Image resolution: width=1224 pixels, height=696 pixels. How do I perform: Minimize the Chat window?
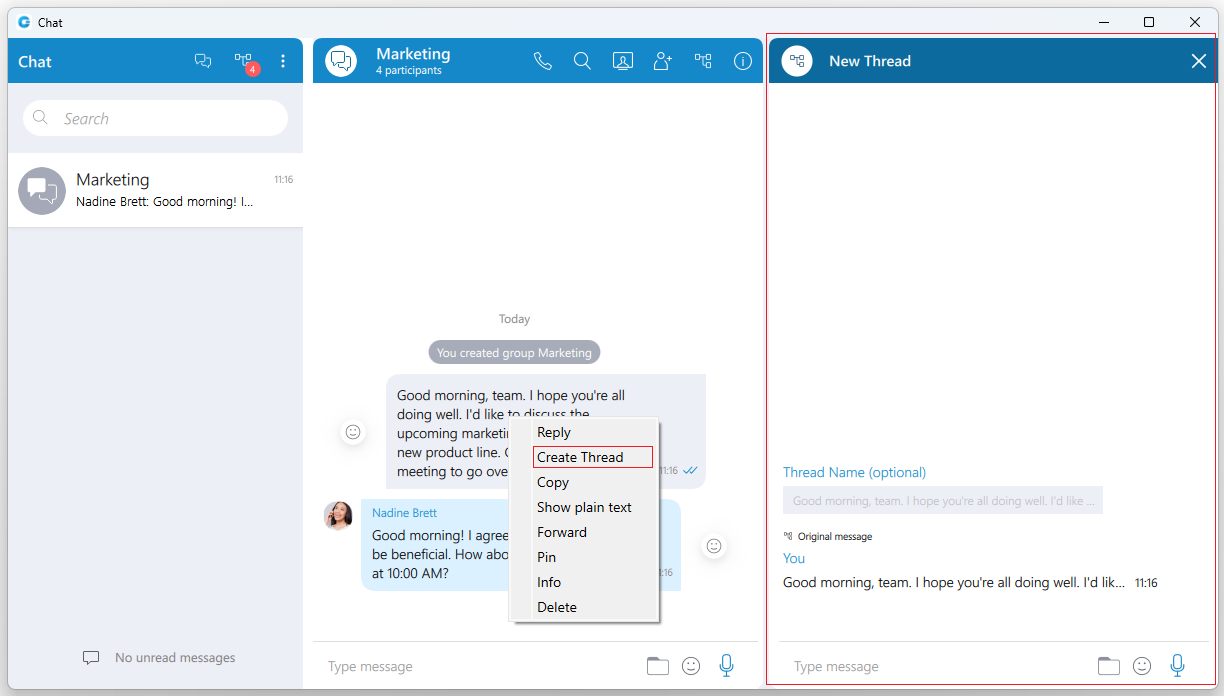point(1104,22)
